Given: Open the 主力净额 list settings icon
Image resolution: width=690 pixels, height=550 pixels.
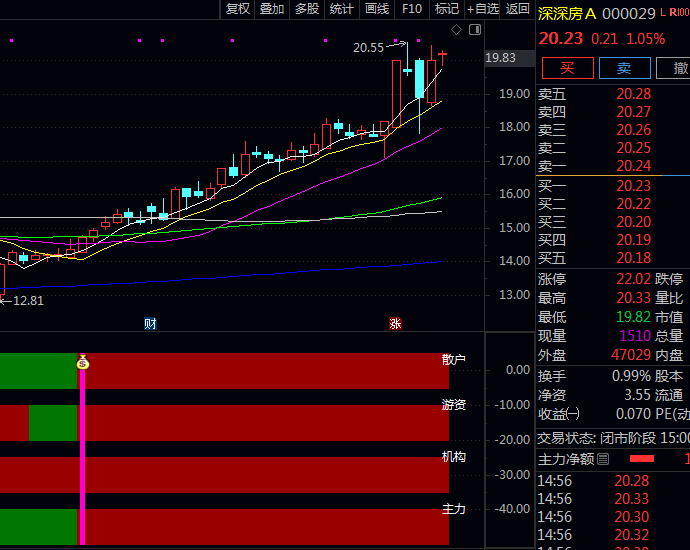Looking at the screenshot, I should 603,459.
